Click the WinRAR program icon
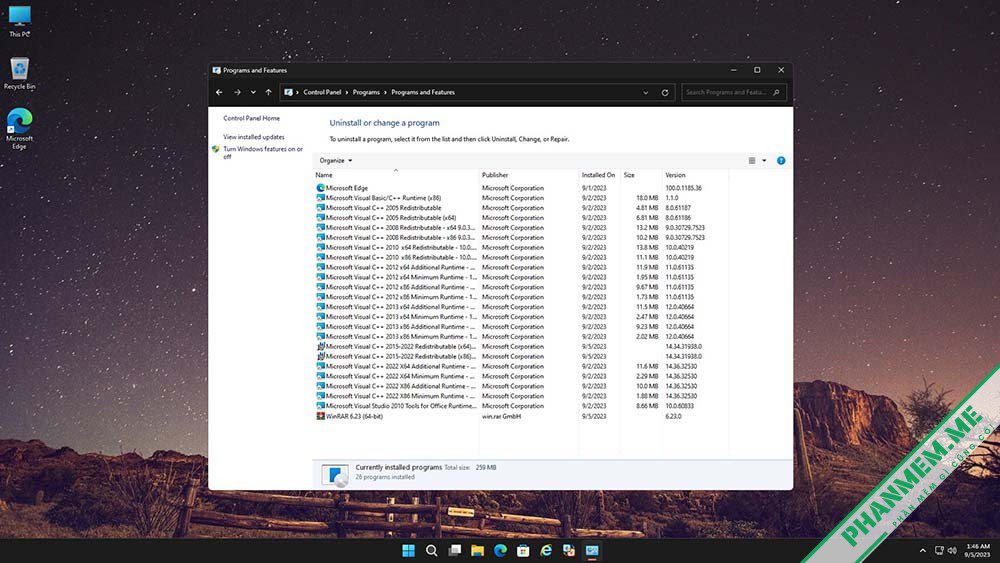The width and height of the screenshot is (1000, 563). click(320, 416)
